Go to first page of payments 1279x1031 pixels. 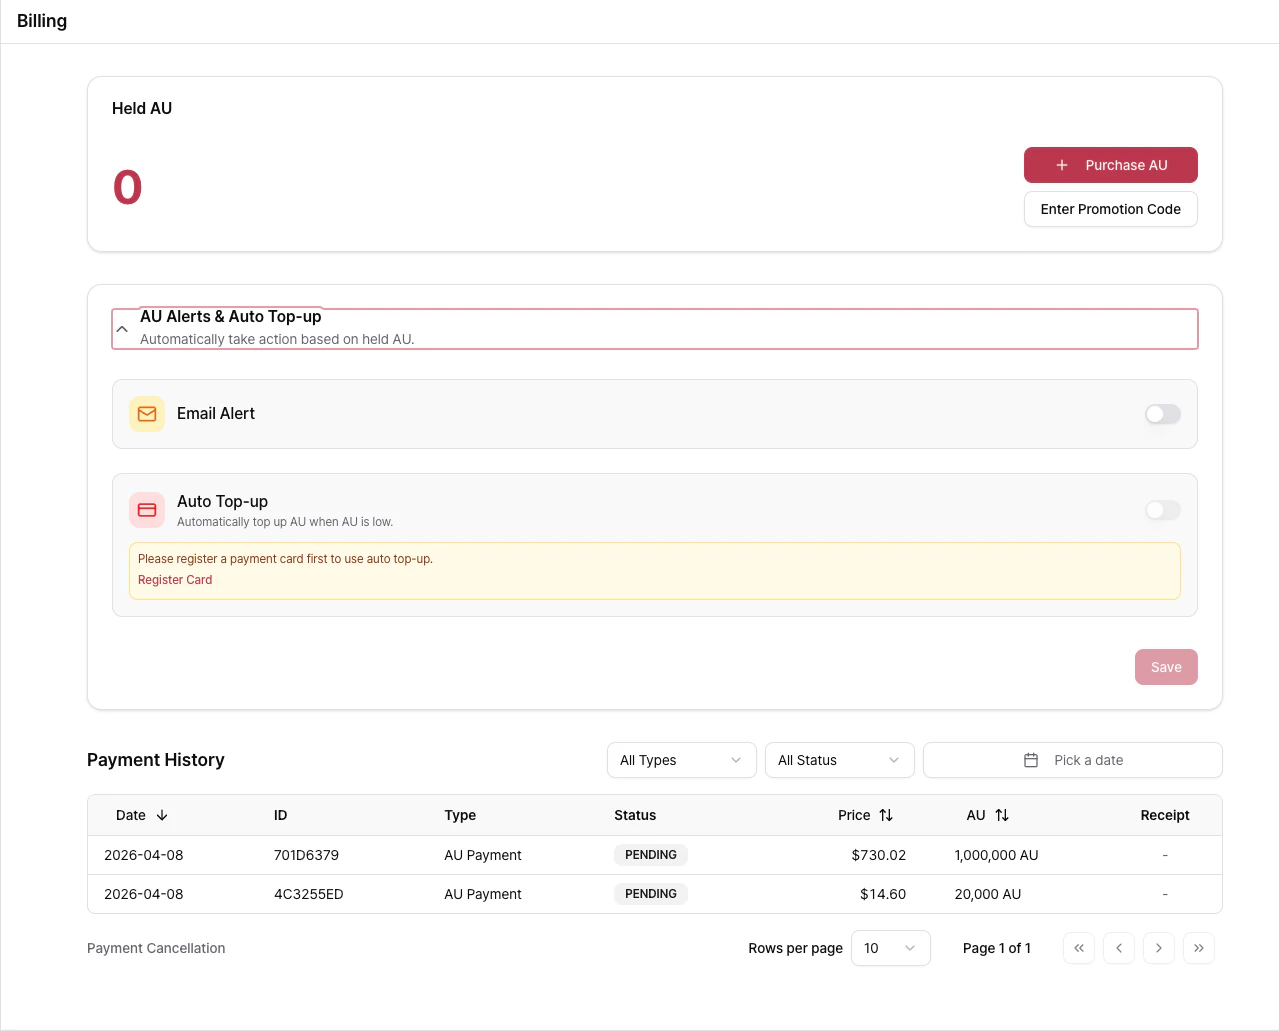(1079, 948)
